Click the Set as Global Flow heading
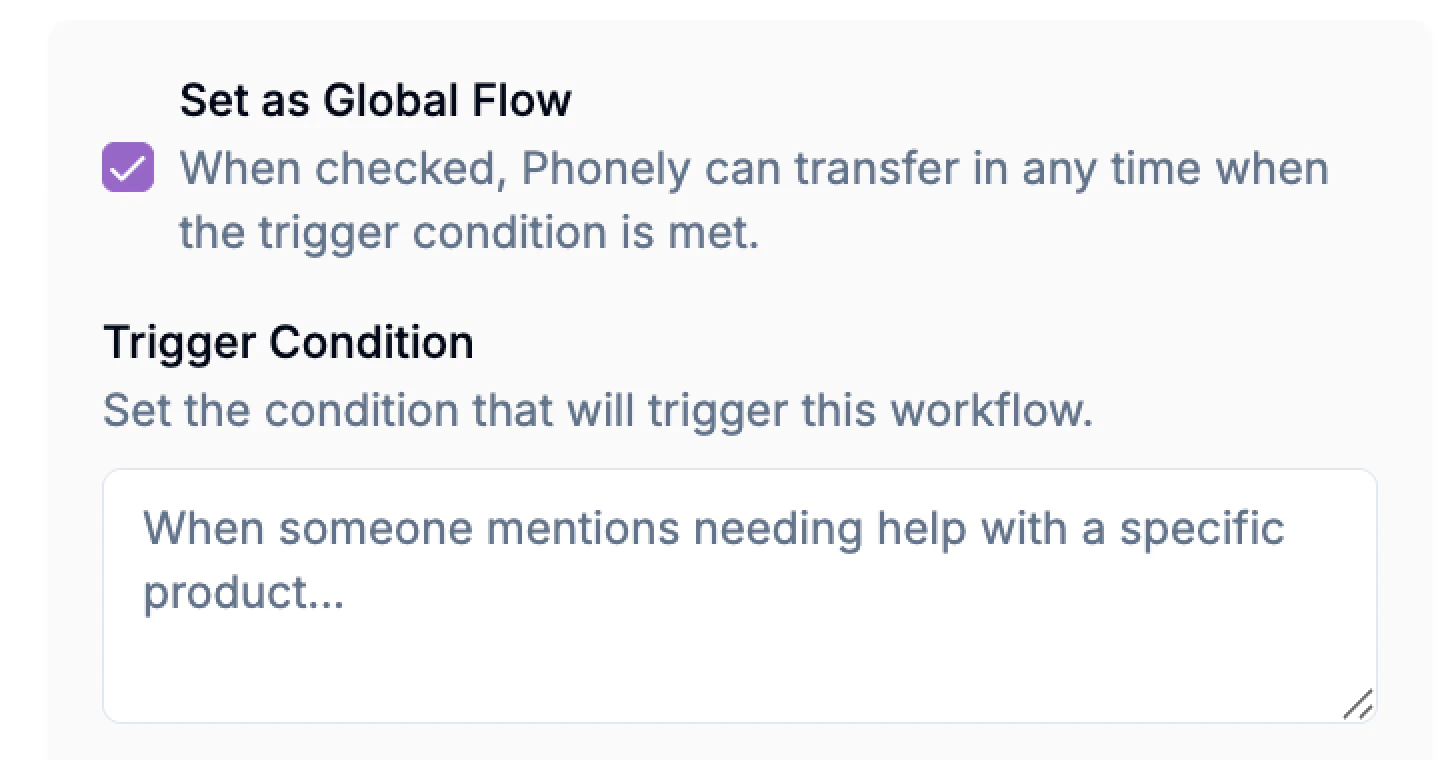 coord(375,100)
